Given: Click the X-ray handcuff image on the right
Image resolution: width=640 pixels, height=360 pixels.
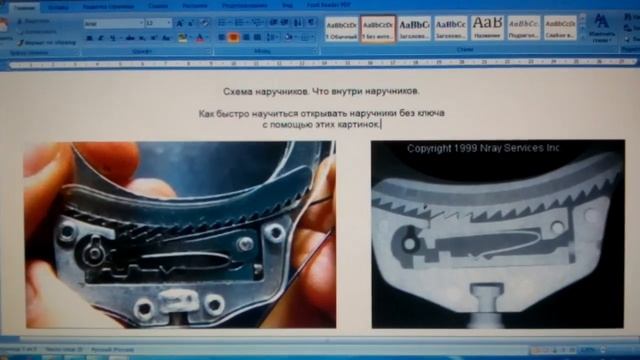Looking at the screenshot, I should click(498, 234).
